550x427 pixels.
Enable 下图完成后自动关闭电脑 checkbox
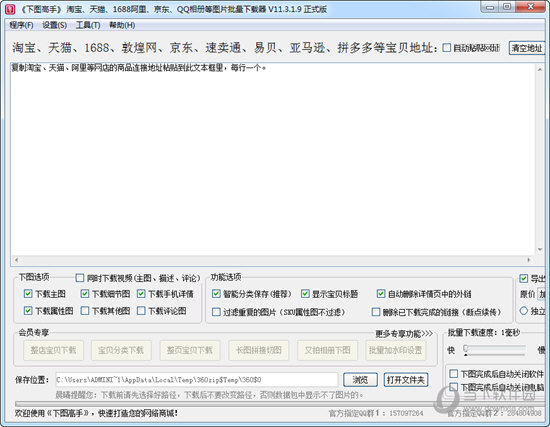[454, 387]
